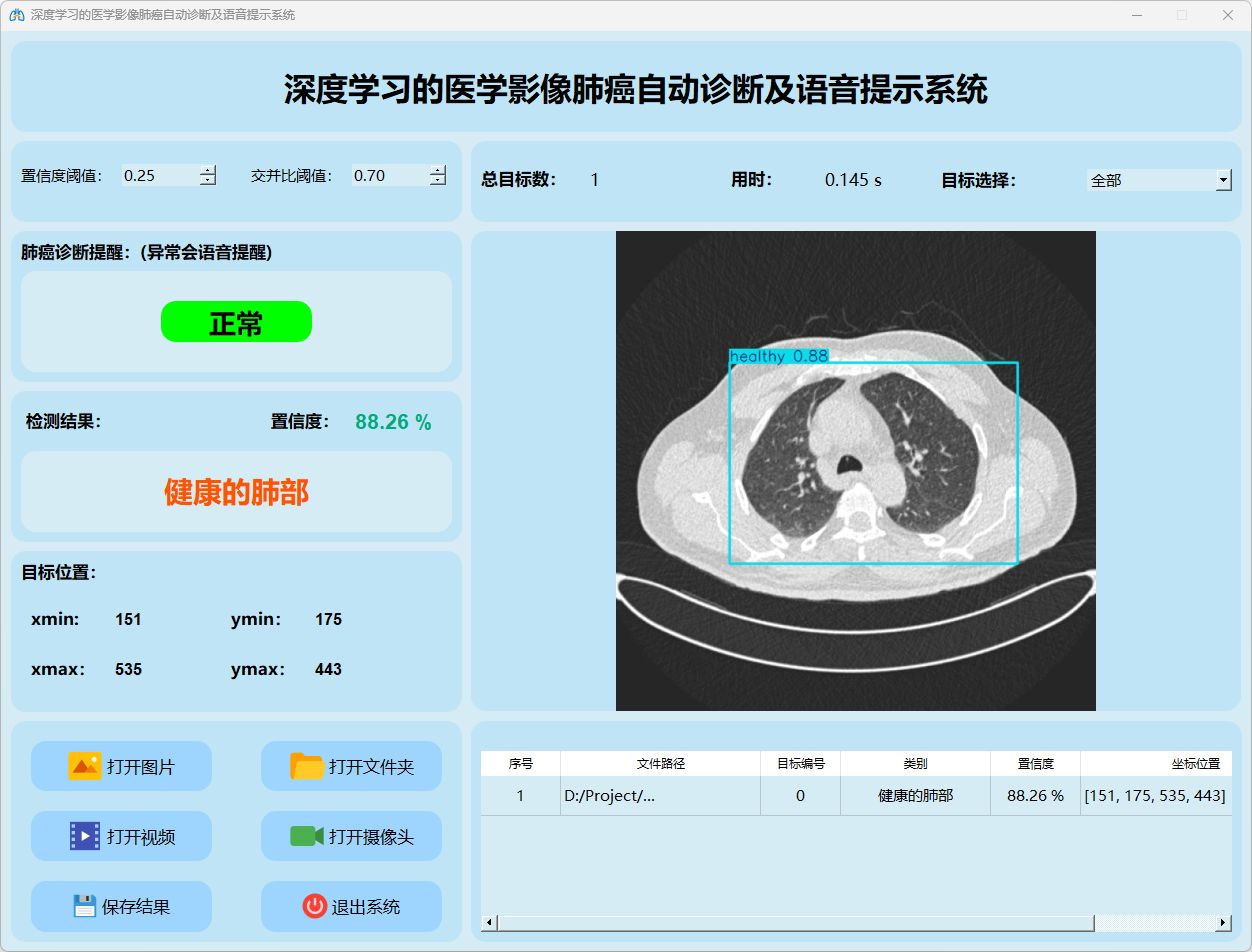The height and width of the screenshot is (952, 1252).
Task: Increase the confidence threshold with up arrow
Action: [208, 170]
